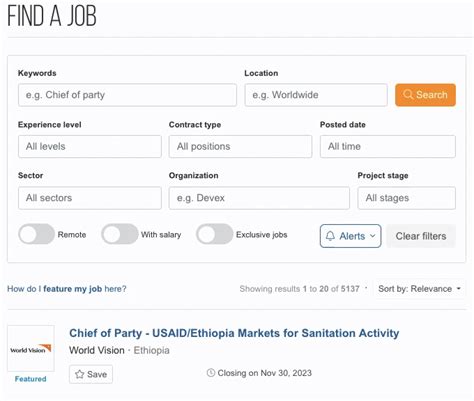Viewport: 474px width, 401px height.
Task: Open the Posted date All time dropdown
Action: (388, 146)
